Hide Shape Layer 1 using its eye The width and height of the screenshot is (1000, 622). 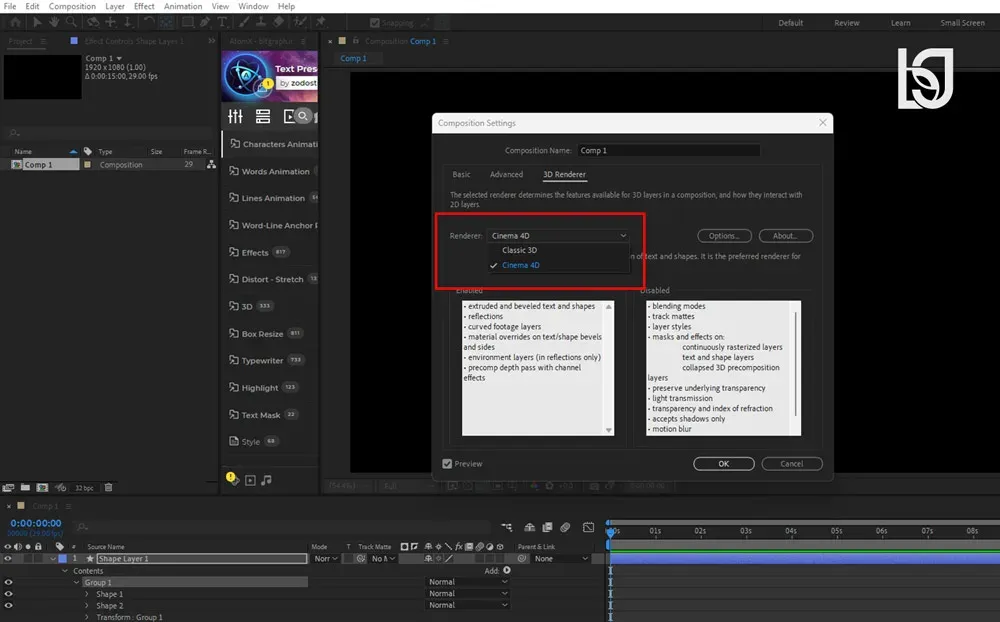8,558
